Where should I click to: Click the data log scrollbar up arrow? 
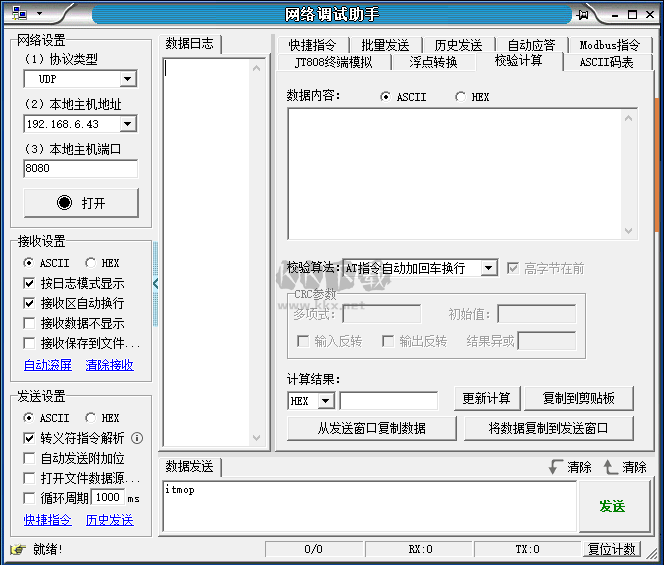[x=256, y=68]
